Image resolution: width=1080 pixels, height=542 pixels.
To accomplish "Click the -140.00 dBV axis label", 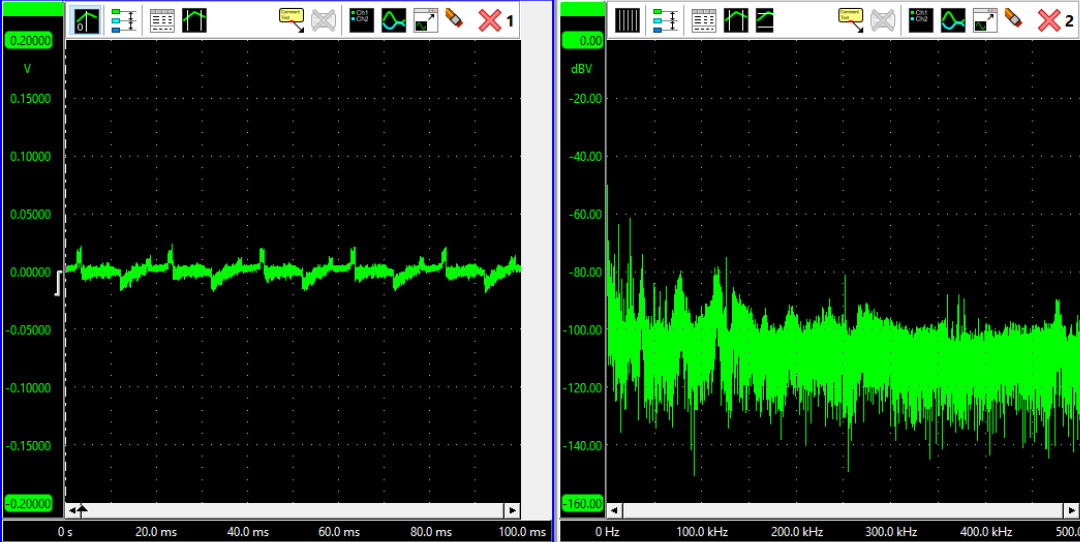I will point(583,446).
